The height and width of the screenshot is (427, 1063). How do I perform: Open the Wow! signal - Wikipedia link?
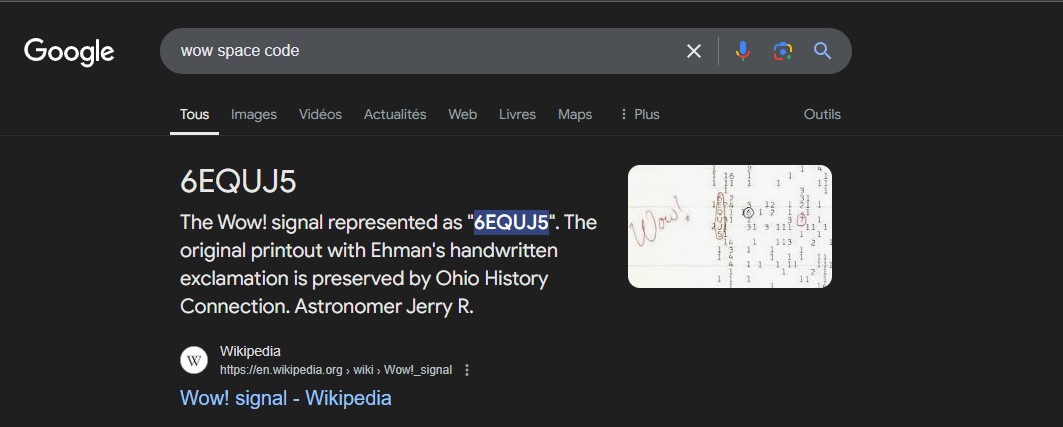(285, 398)
